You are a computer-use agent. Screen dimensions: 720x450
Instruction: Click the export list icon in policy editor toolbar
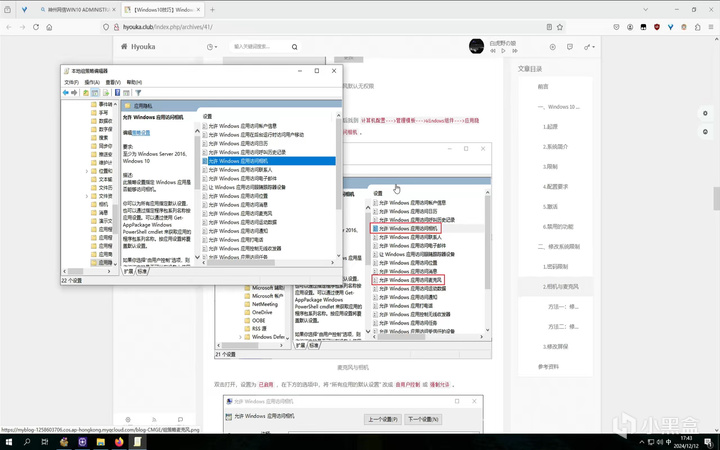point(106,93)
